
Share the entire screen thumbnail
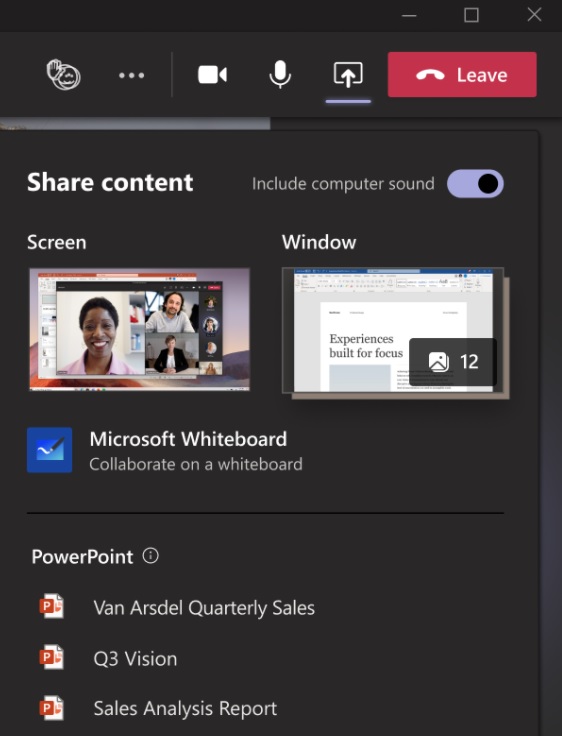point(139,330)
